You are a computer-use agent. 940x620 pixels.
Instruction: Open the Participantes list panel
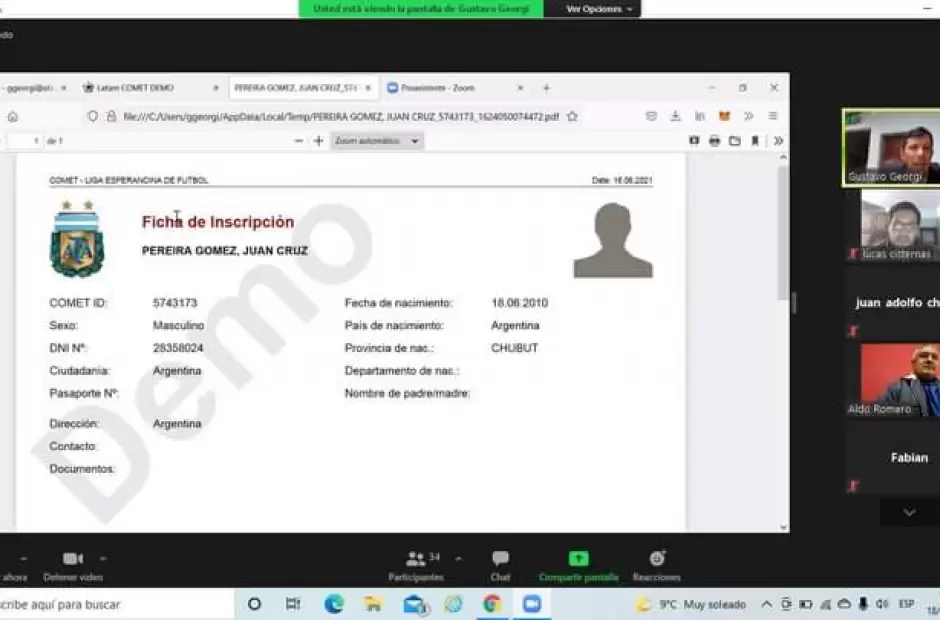pos(416,564)
